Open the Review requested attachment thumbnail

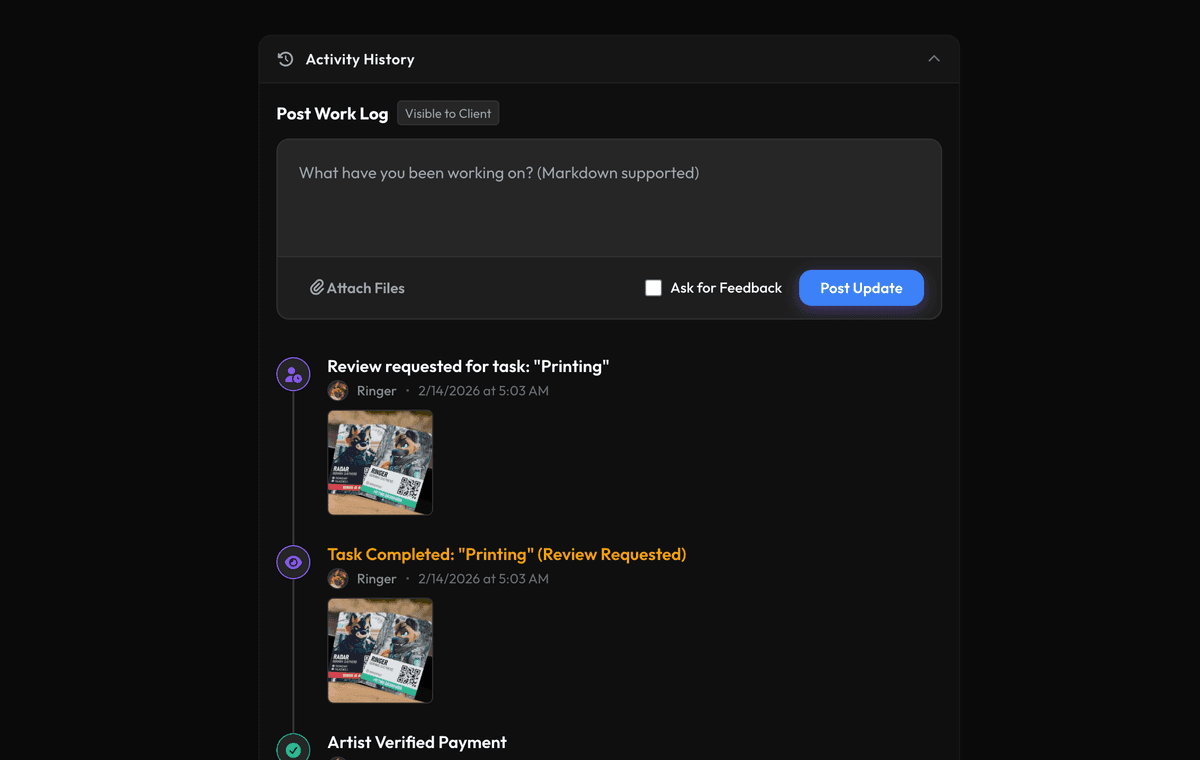[x=380, y=462]
